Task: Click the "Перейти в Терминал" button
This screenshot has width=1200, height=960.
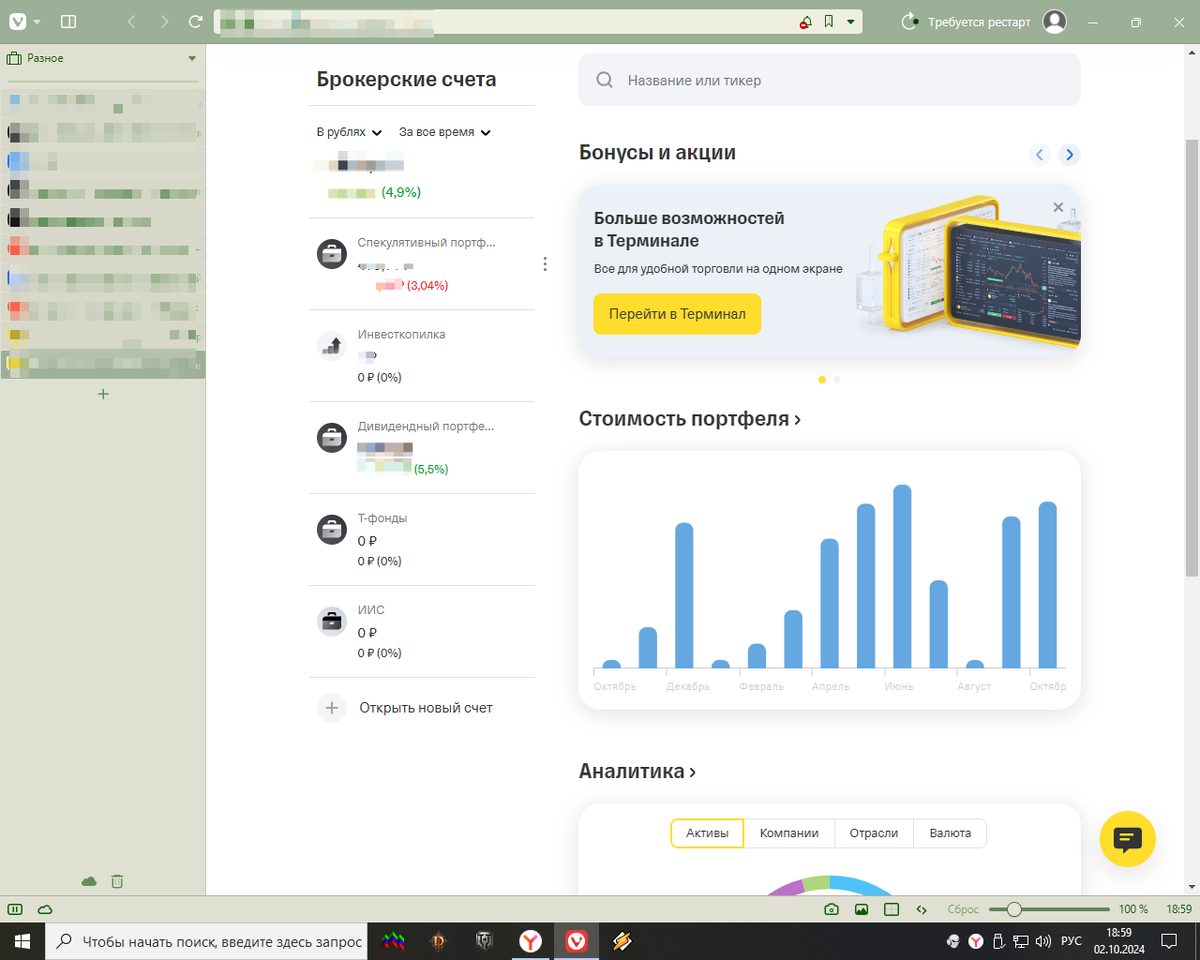Action: (x=677, y=314)
